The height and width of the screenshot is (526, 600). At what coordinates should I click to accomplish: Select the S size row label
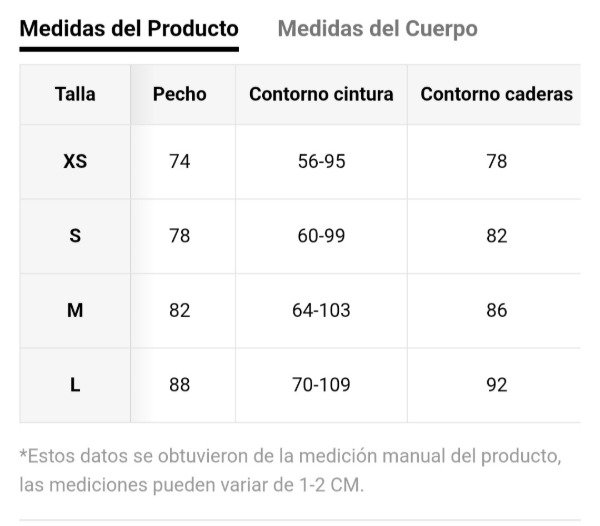75,236
